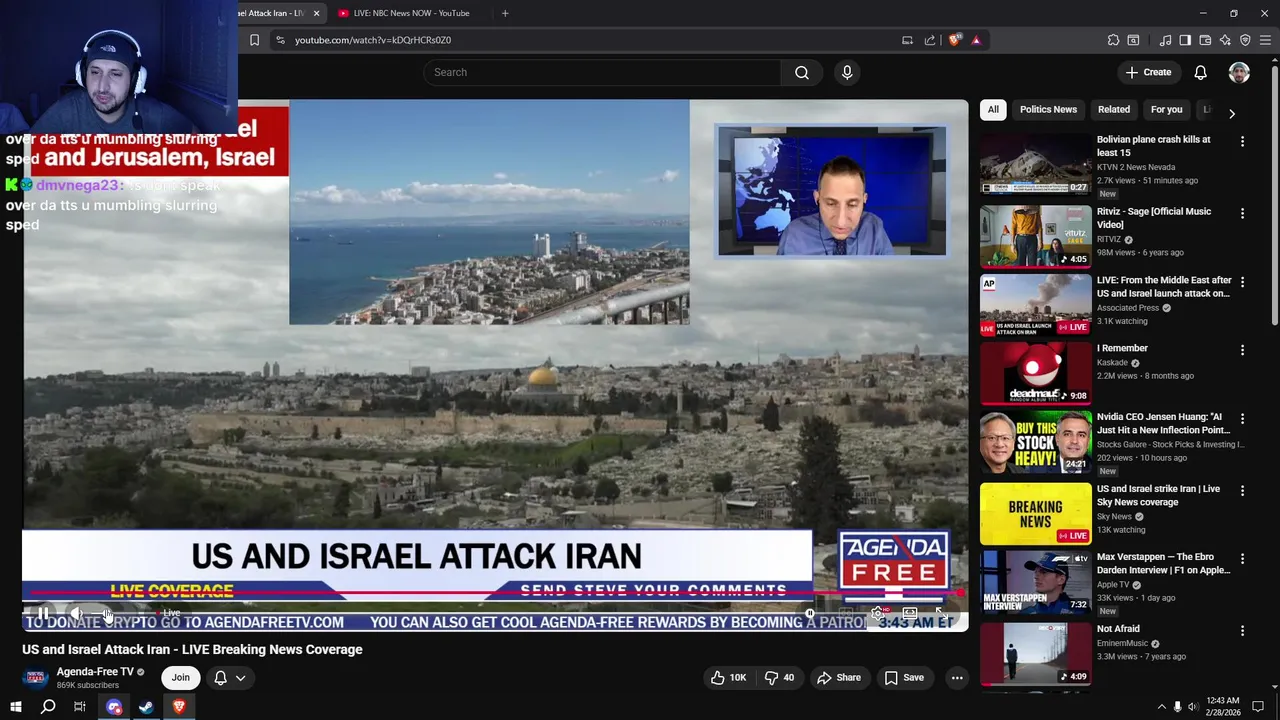Open menu for Associated Press live video
Screen dimensions: 1280x720
coord(1242,283)
